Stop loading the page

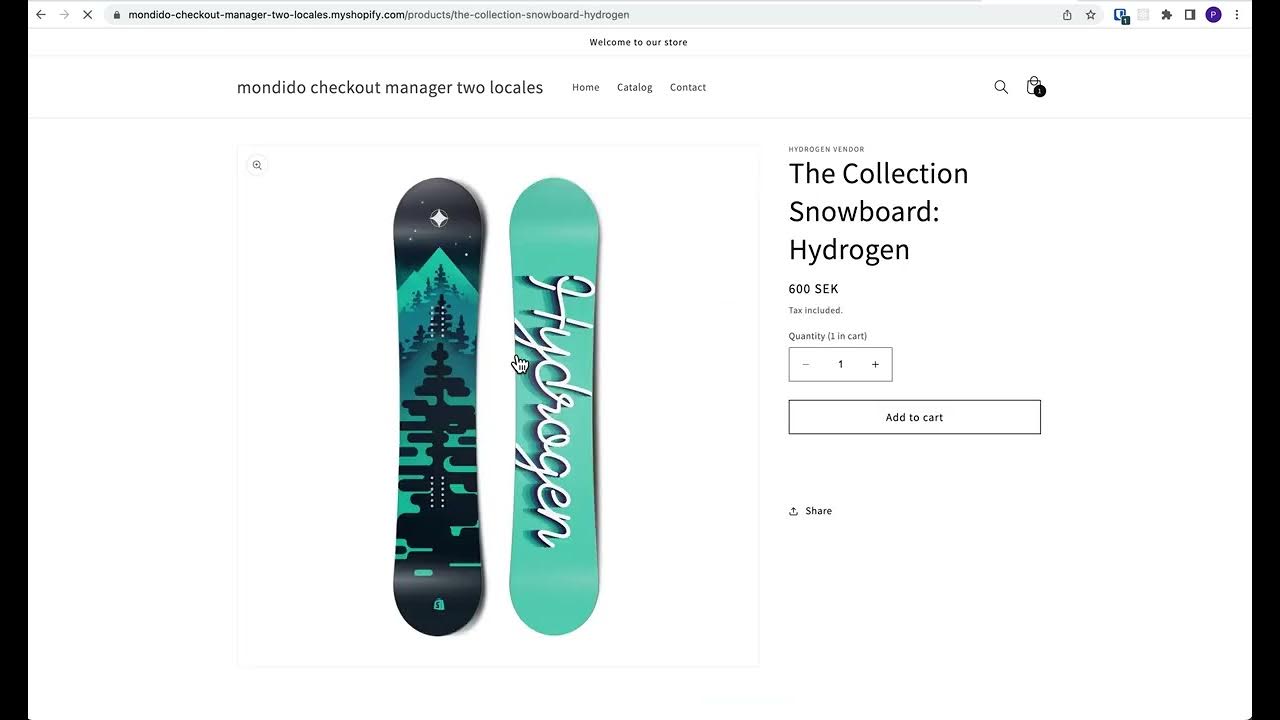(88, 15)
